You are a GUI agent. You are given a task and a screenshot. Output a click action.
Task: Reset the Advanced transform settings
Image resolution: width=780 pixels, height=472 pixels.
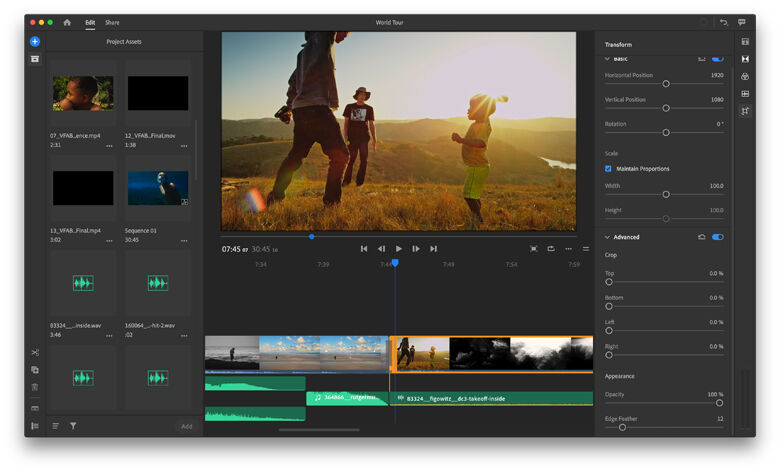(x=701, y=237)
